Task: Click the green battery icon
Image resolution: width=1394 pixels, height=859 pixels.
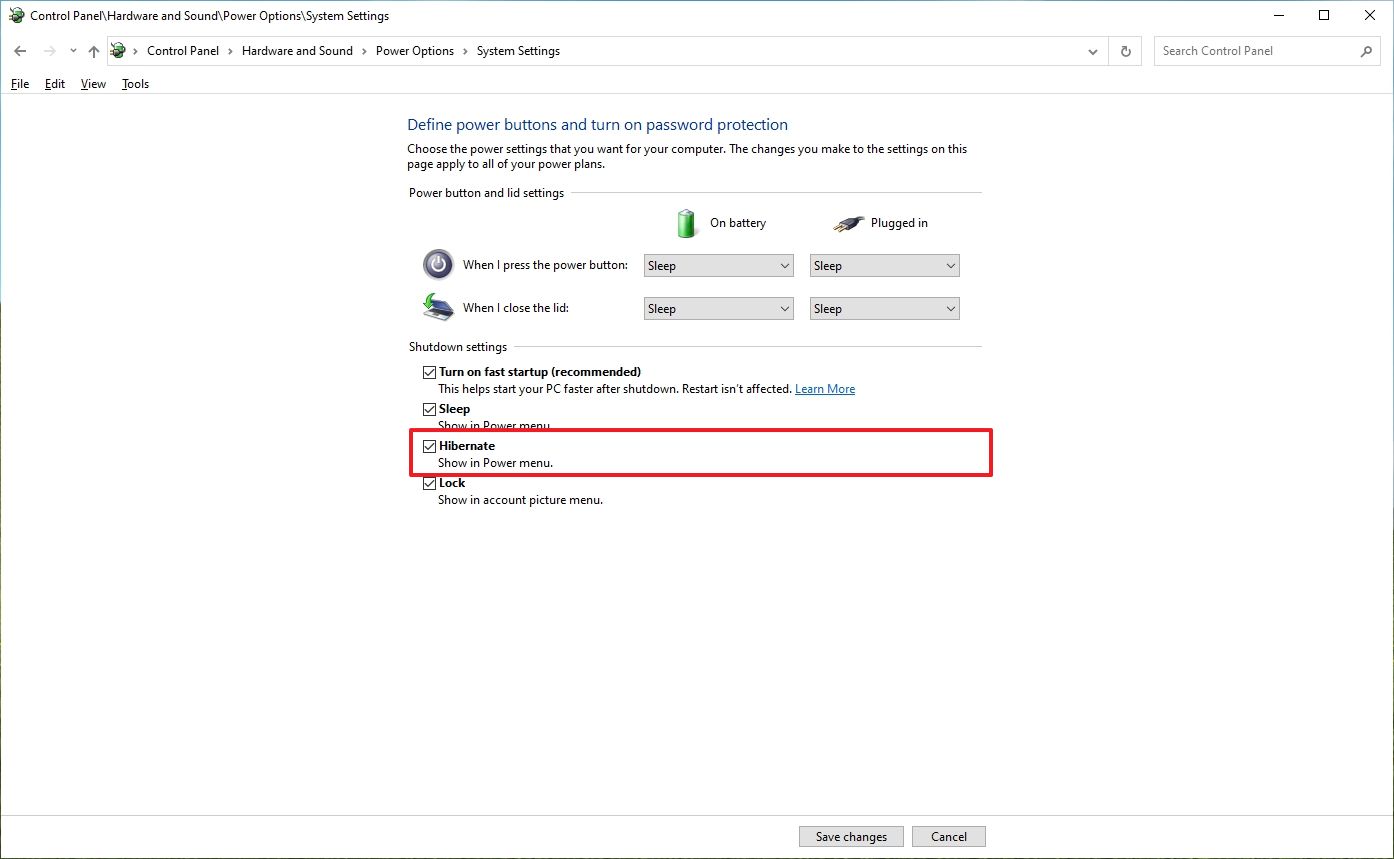Action: (686, 223)
